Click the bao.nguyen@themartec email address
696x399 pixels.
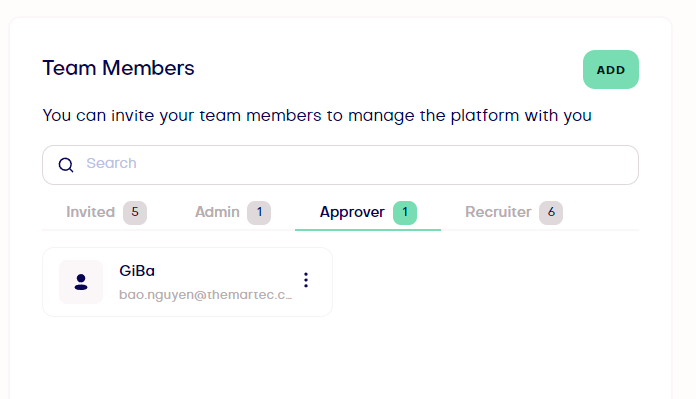(x=206, y=295)
